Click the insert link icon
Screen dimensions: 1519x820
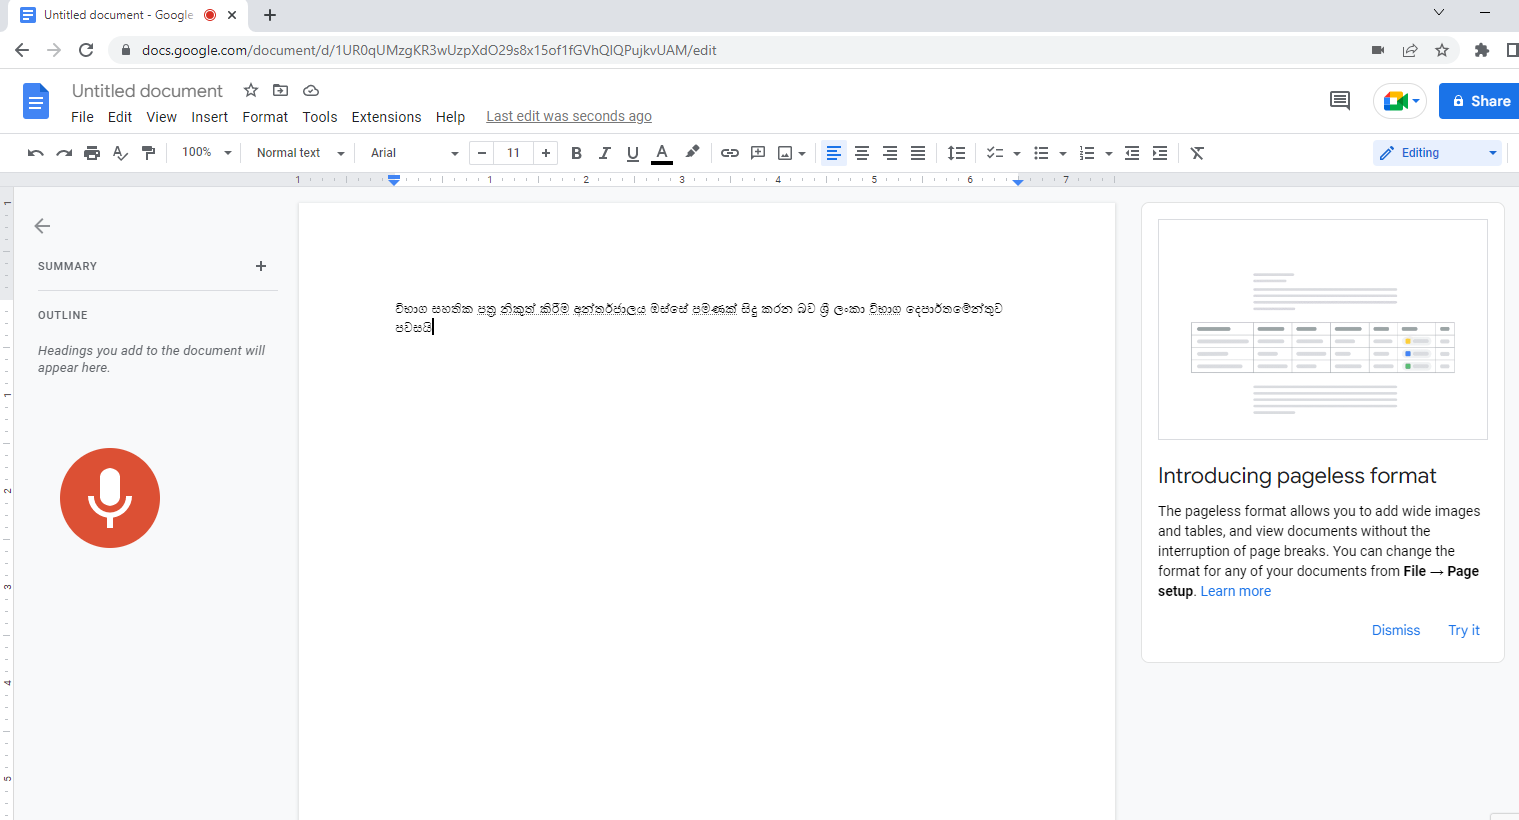pyautogui.click(x=730, y=153)
